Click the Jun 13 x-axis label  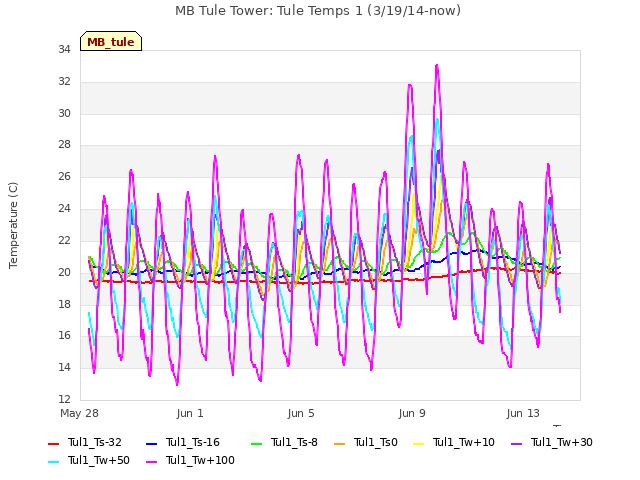[523, 413]
